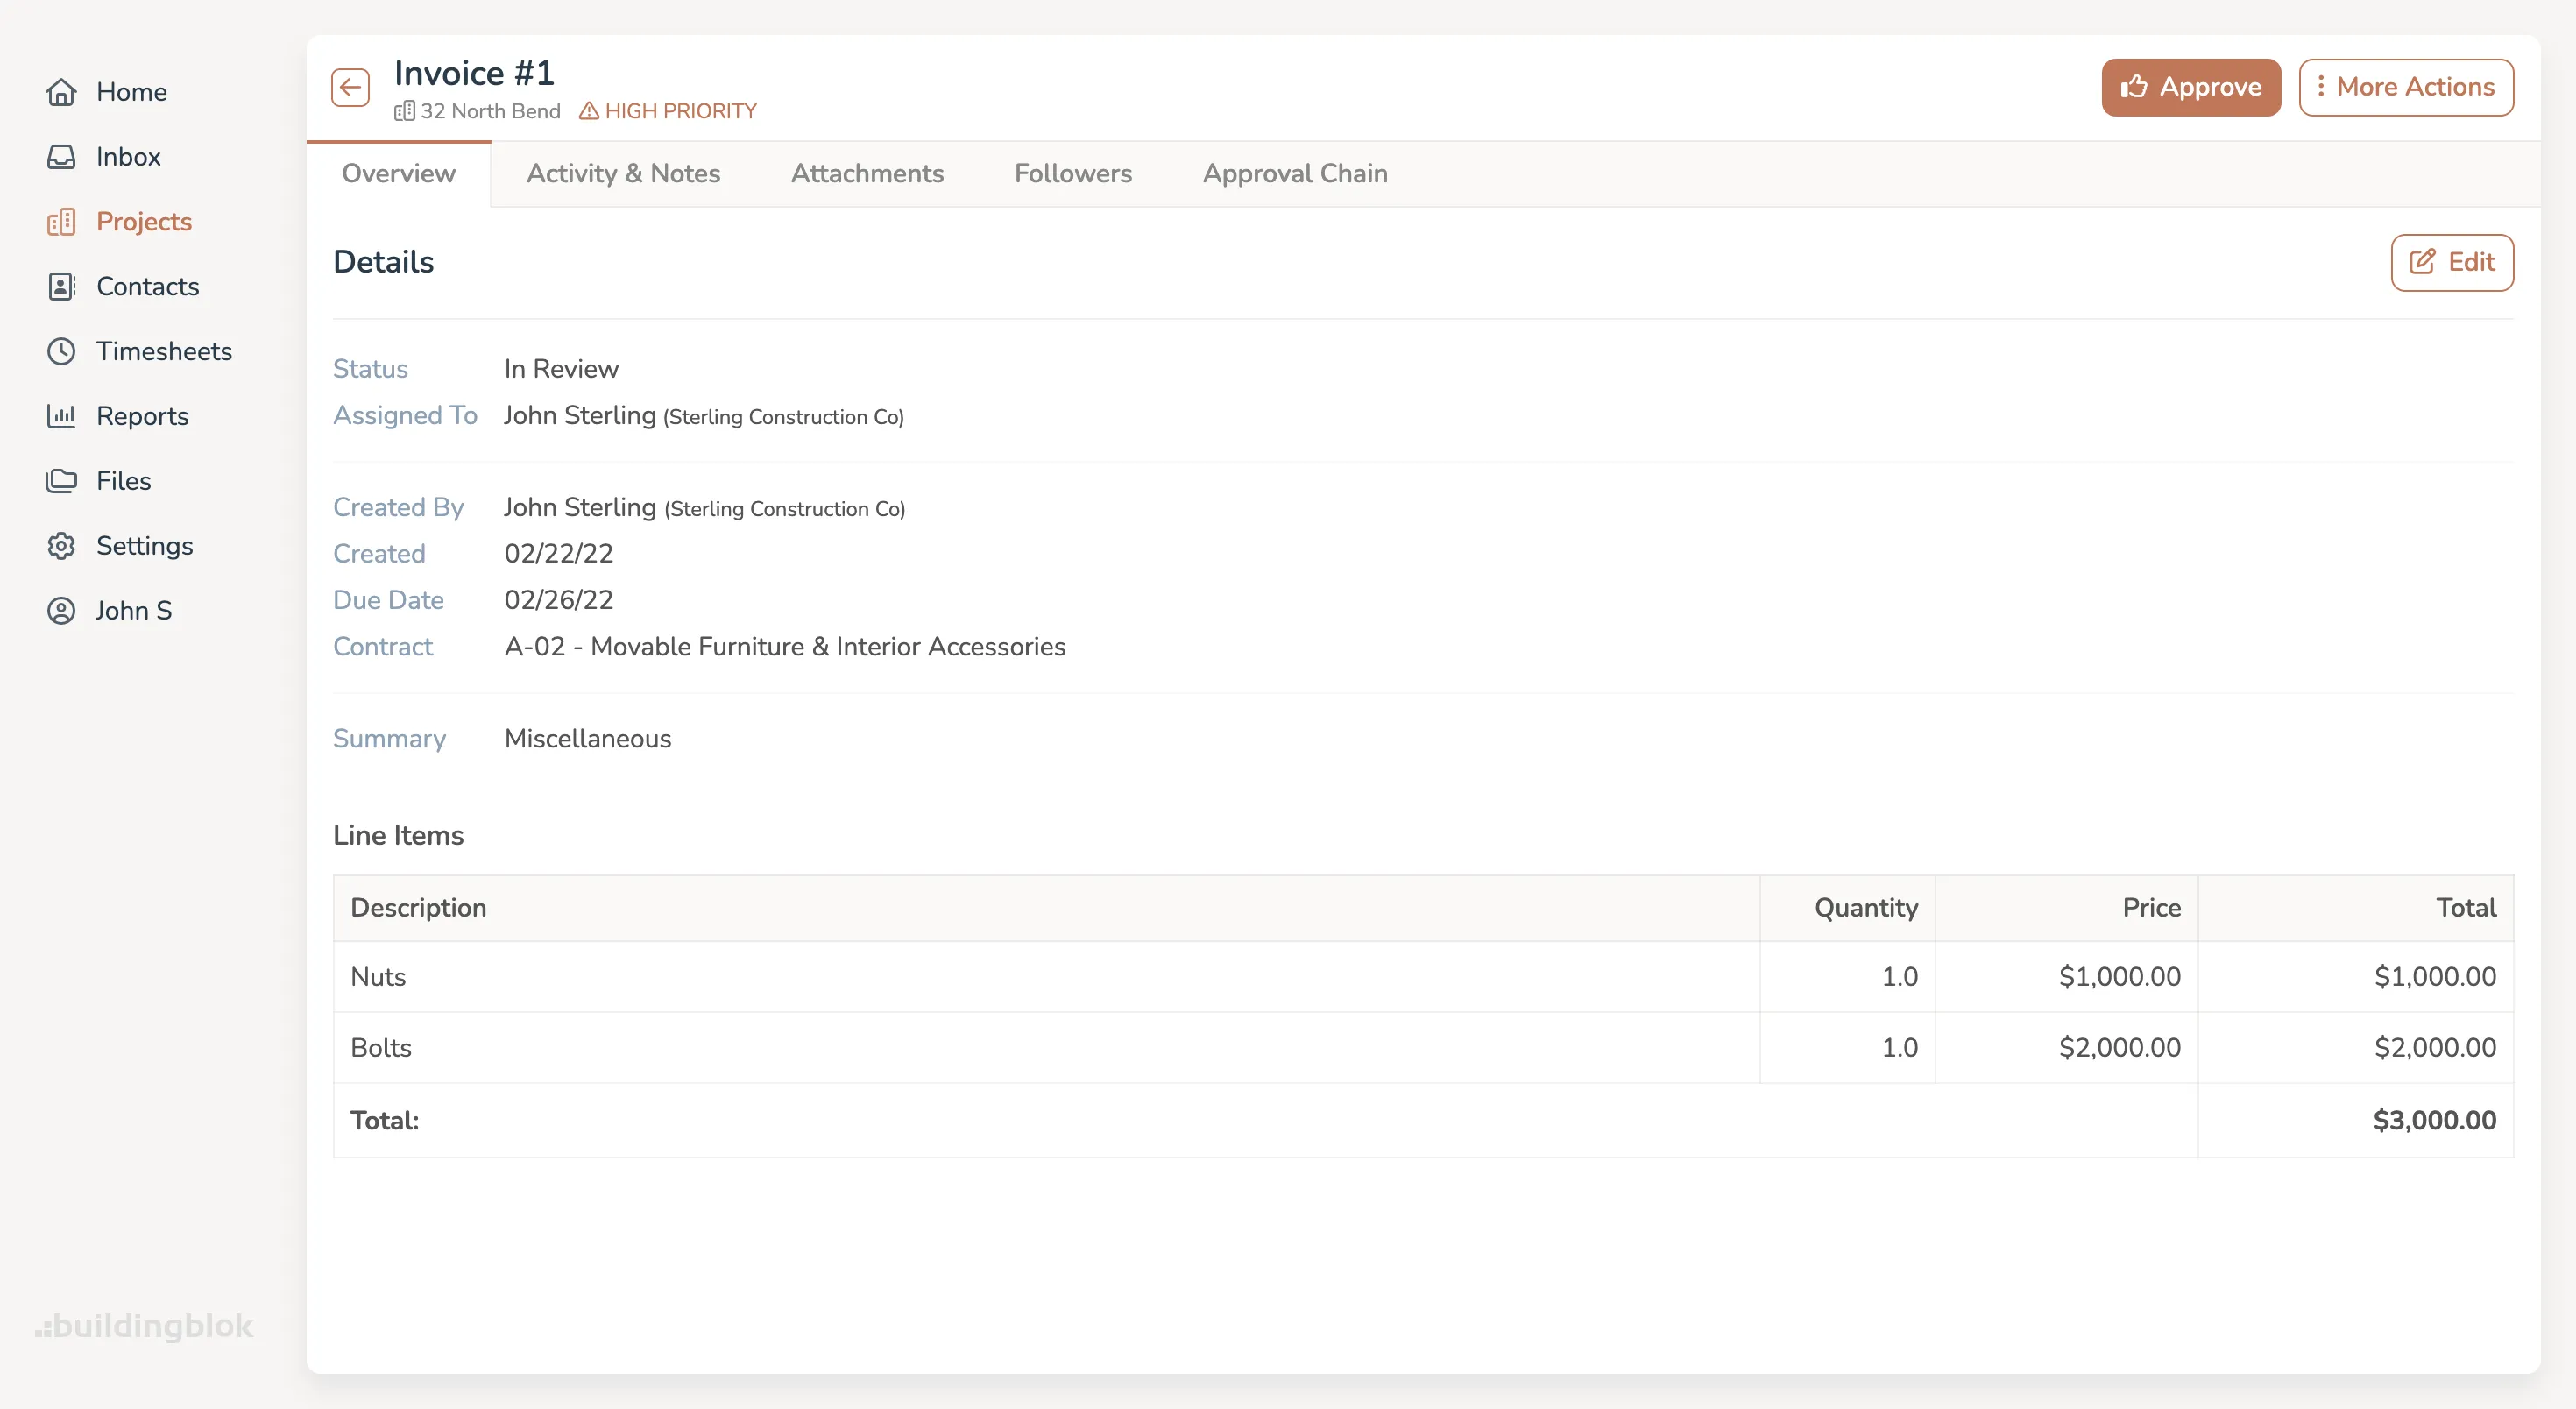Open the John S profile icon
The image size is (2576, 1409).
pyautogui.click(x=62, y=610)
